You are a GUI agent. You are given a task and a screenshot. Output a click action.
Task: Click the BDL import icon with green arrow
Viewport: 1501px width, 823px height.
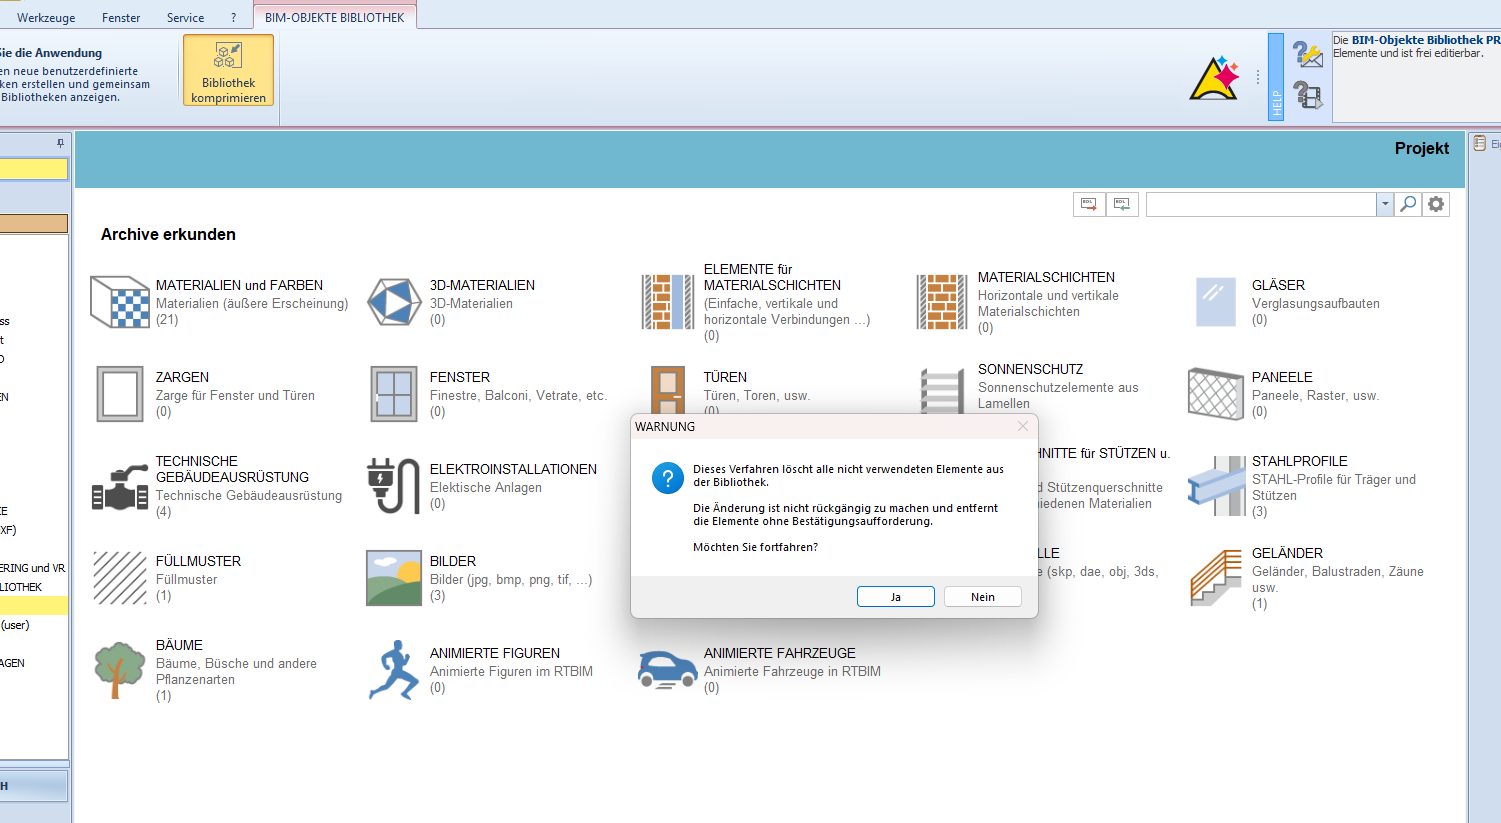tap(1122, 204)
